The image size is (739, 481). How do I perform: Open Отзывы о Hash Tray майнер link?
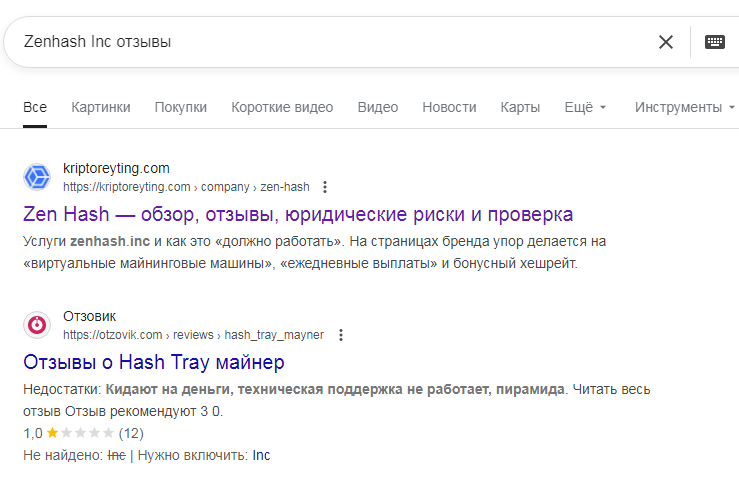[x=153, y=361]
